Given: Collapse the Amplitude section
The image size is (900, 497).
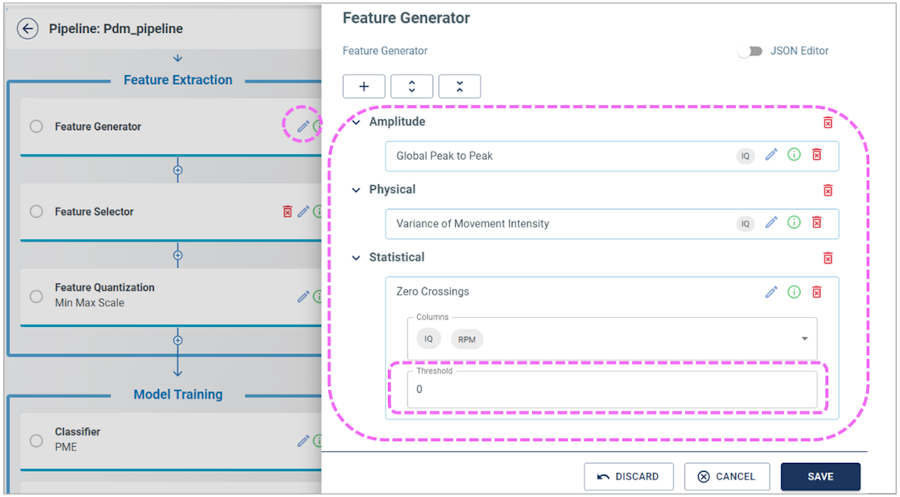Looking at the screenshot, I should pos(356,122).
